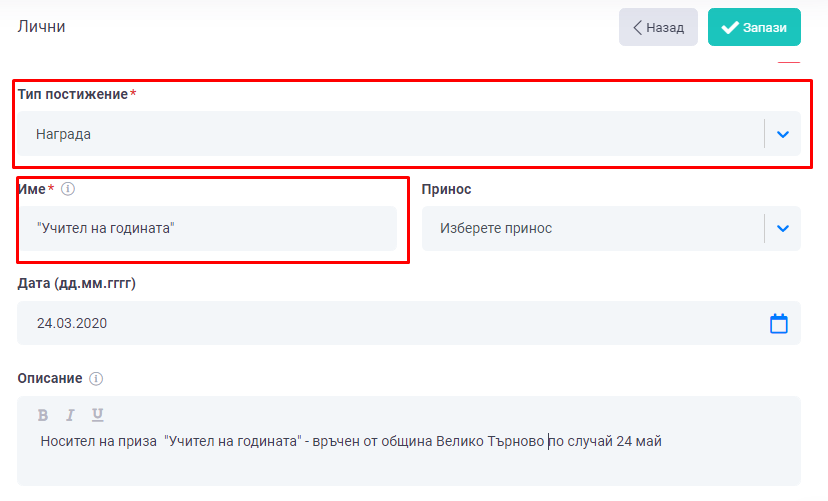Click the Назад back button
Image resolution: width=828 pixels, height=501 pixels.
click(x=658, y=28)
